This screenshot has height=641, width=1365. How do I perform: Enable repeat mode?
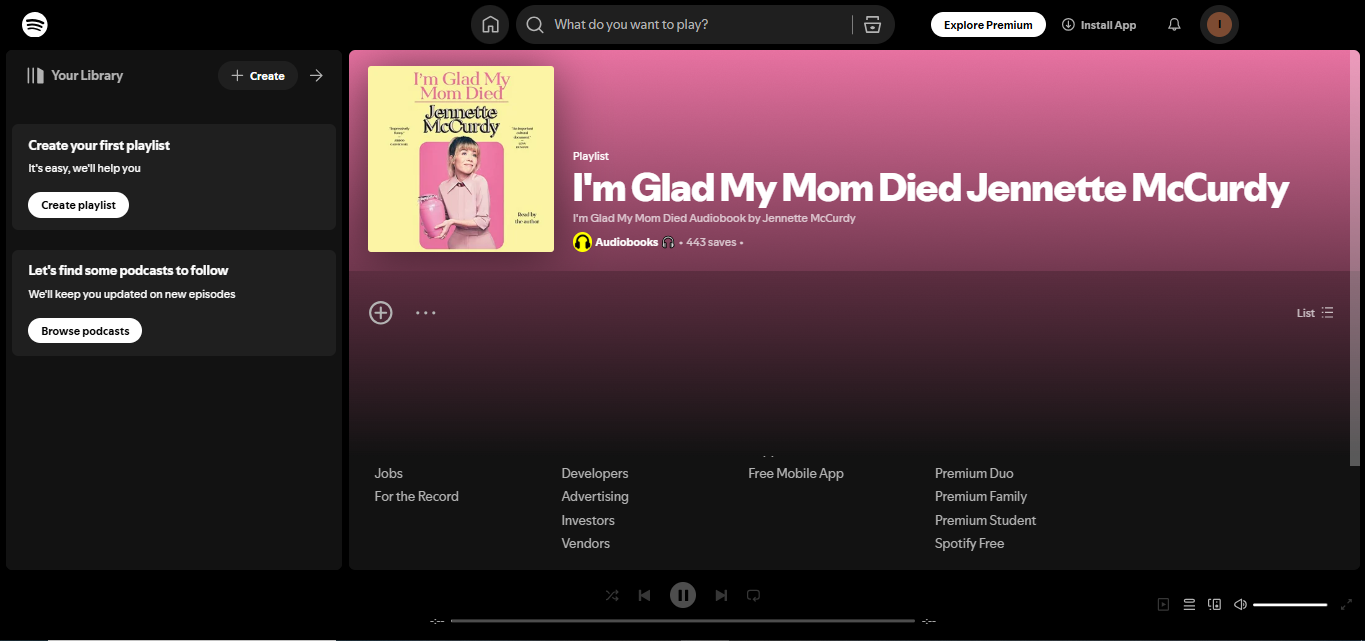(x=753, y=595)
